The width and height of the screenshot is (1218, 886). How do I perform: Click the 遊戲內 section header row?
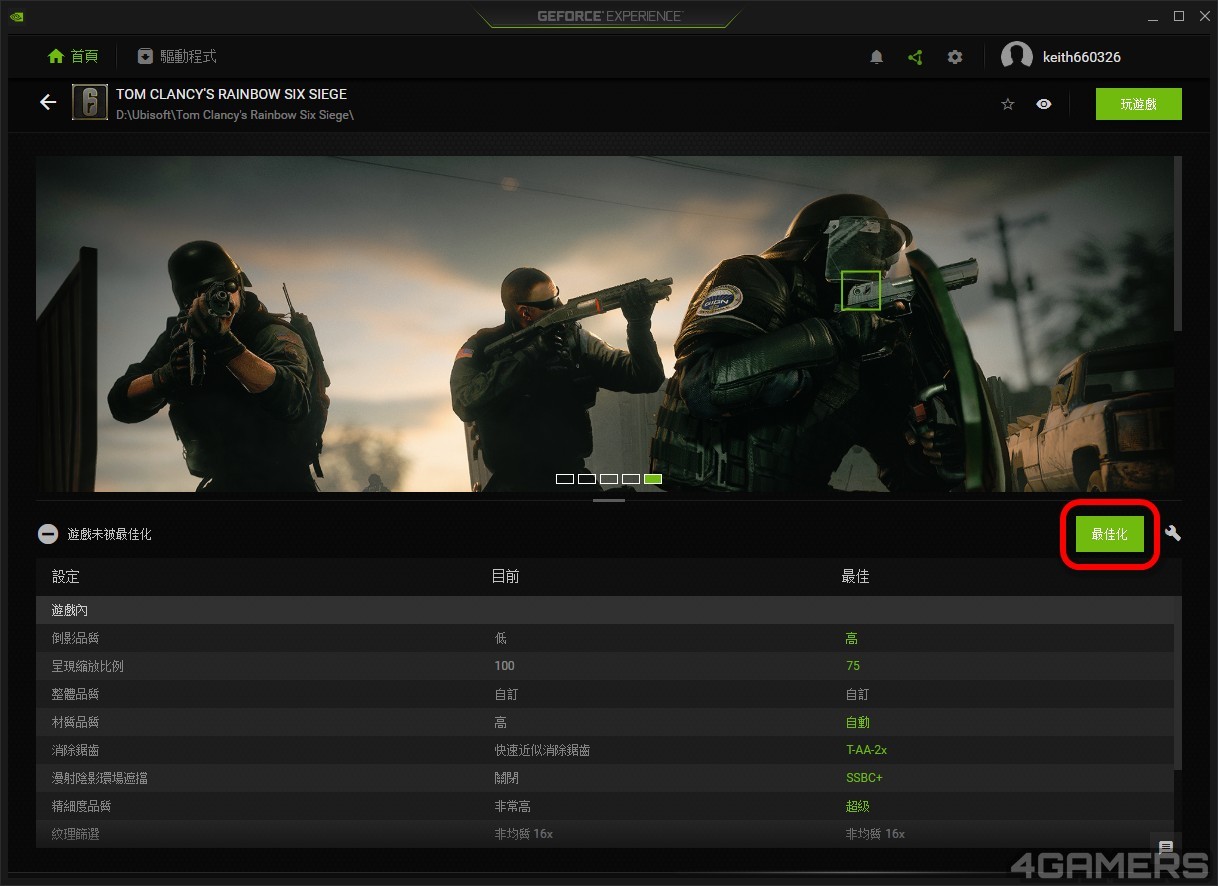click(605, 610)
